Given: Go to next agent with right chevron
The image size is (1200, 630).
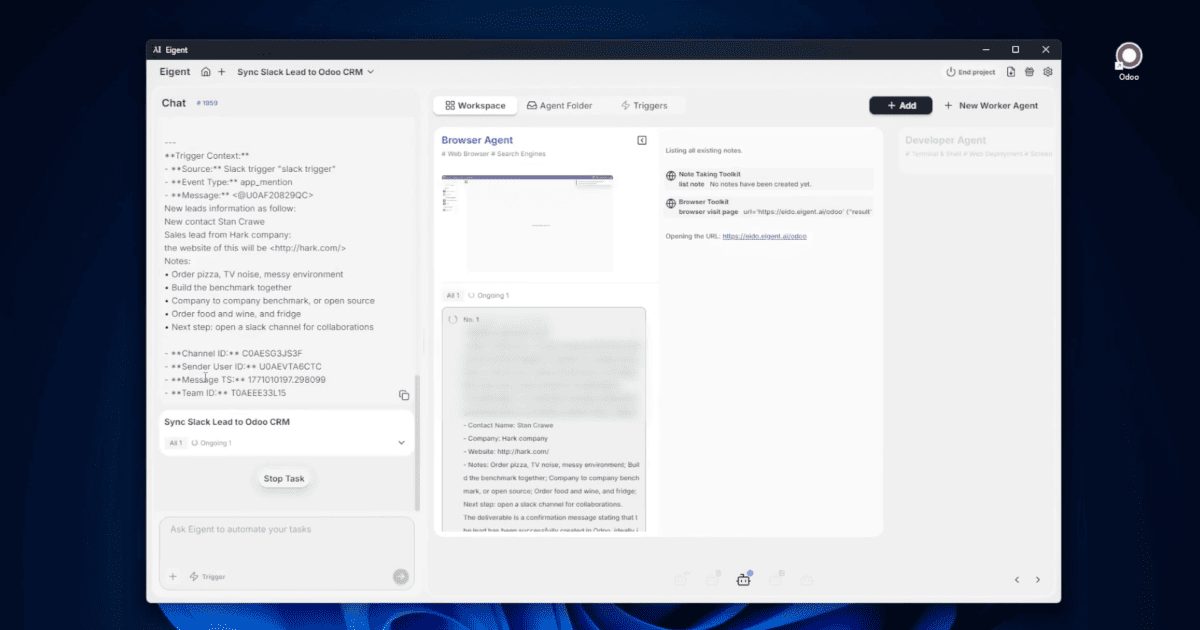Looking at the screenshot, I should [x=1038, y=579].
